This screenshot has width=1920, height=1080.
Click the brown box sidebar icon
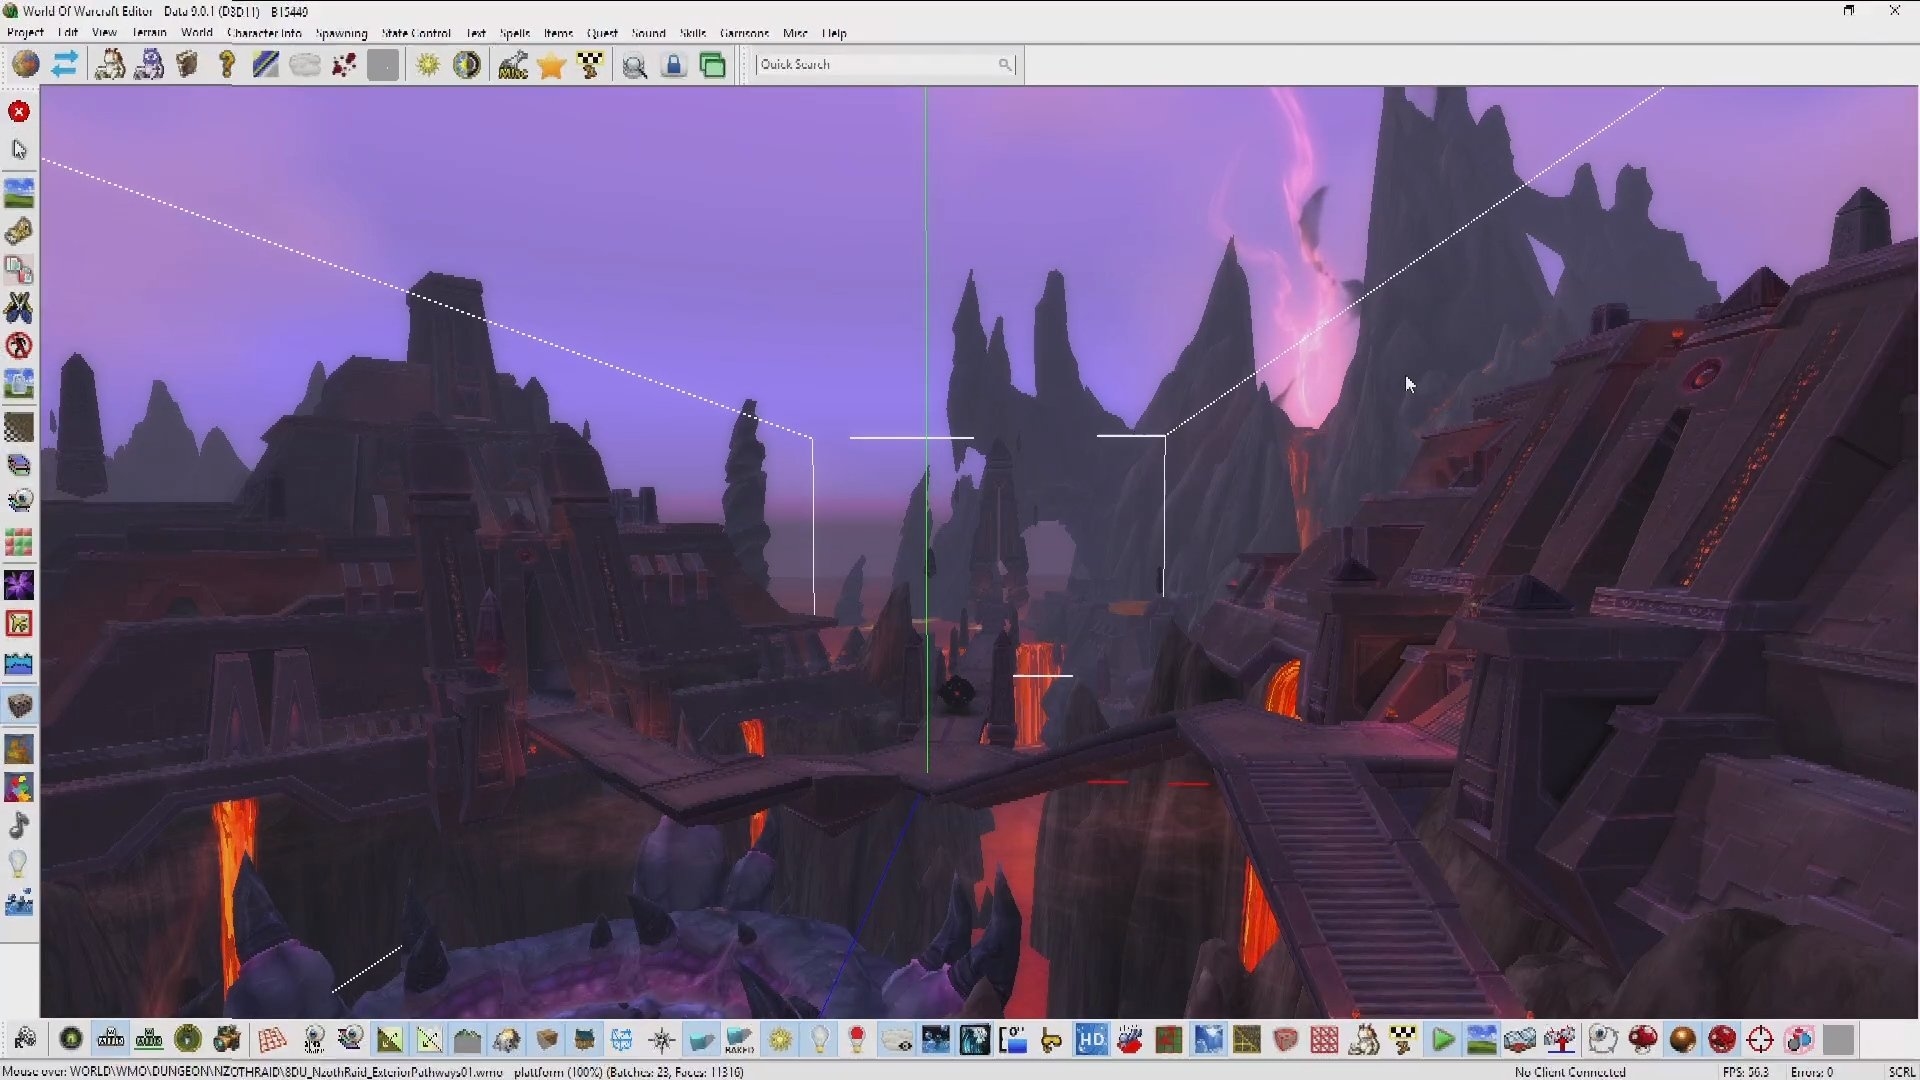19,706
